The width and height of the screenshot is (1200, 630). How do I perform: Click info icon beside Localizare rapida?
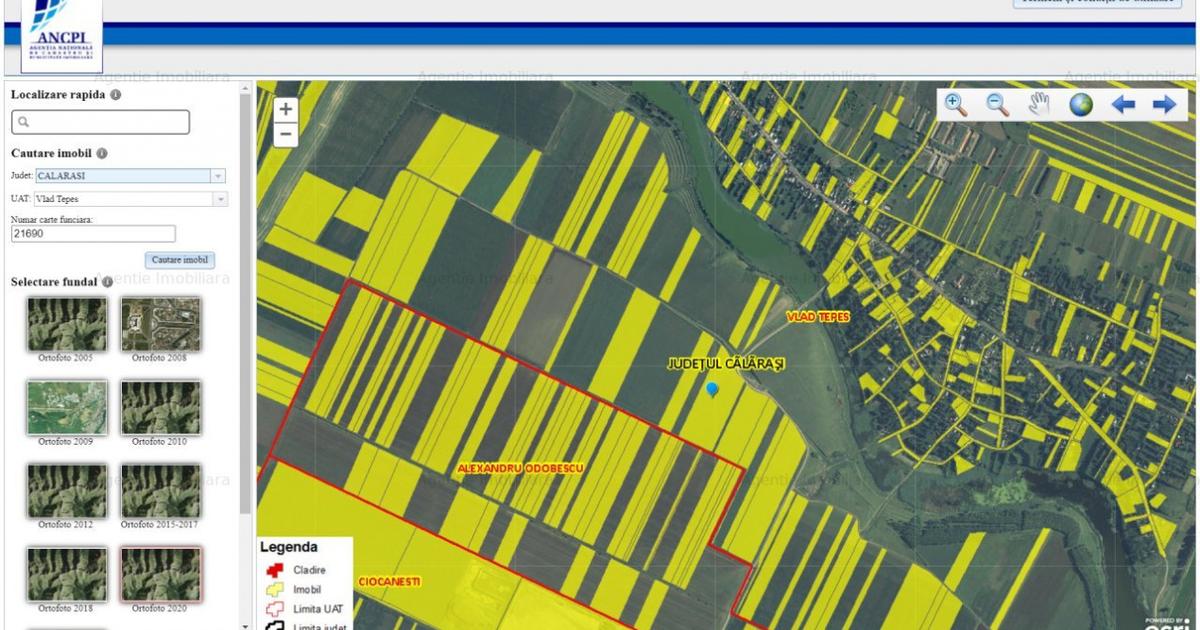(116, 95)
